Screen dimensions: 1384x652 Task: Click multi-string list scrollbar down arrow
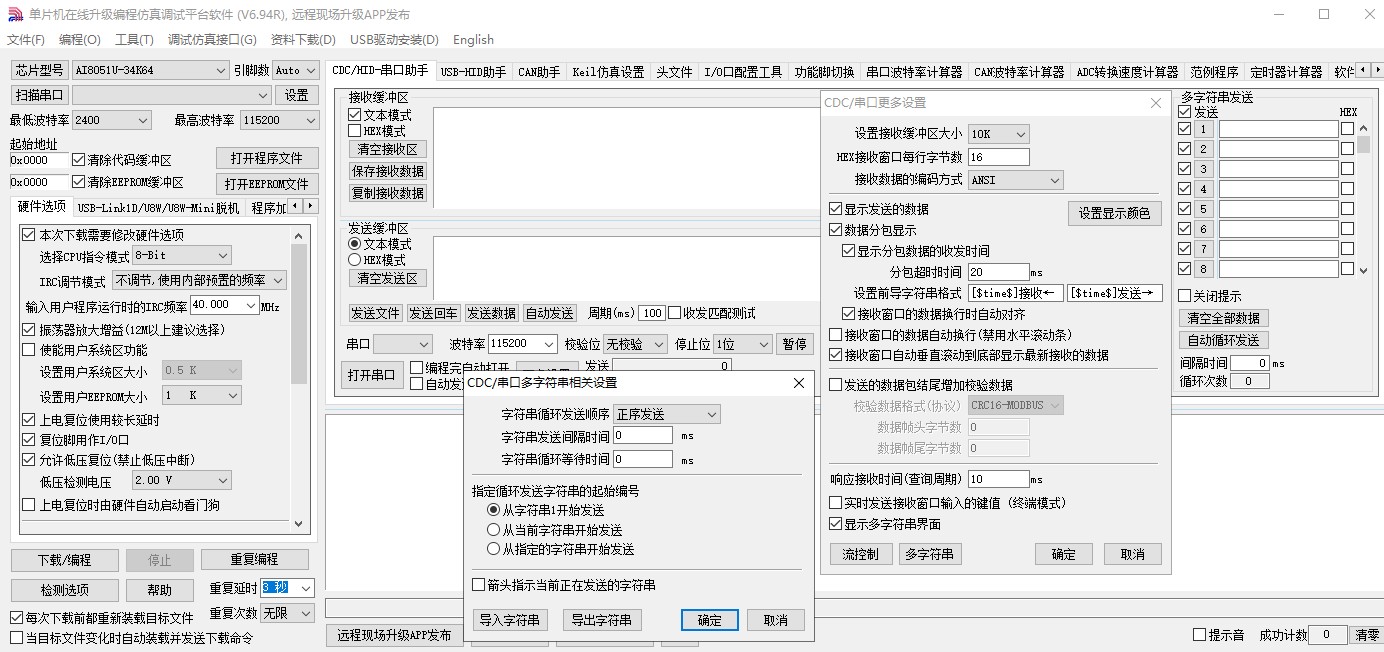click(1362, 269)
